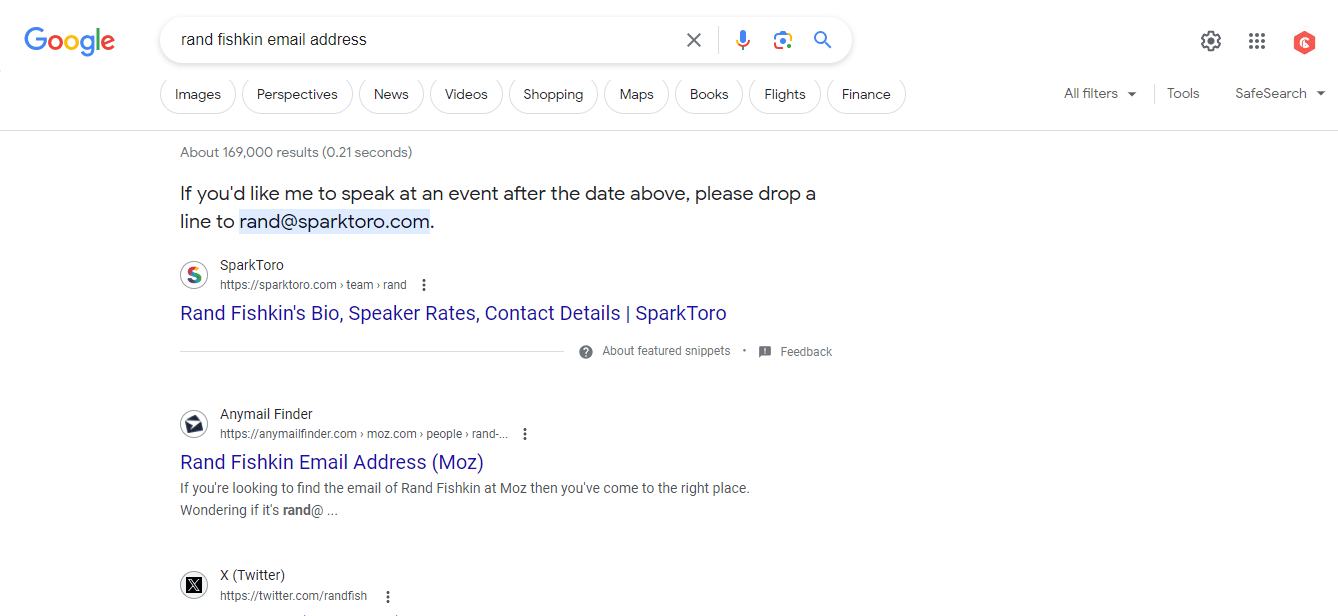Image resolution: width=1338 pixels, height=616 pixels.
Task: Click the Anymail Finder envelope favicon
Action: click(194, 424)
